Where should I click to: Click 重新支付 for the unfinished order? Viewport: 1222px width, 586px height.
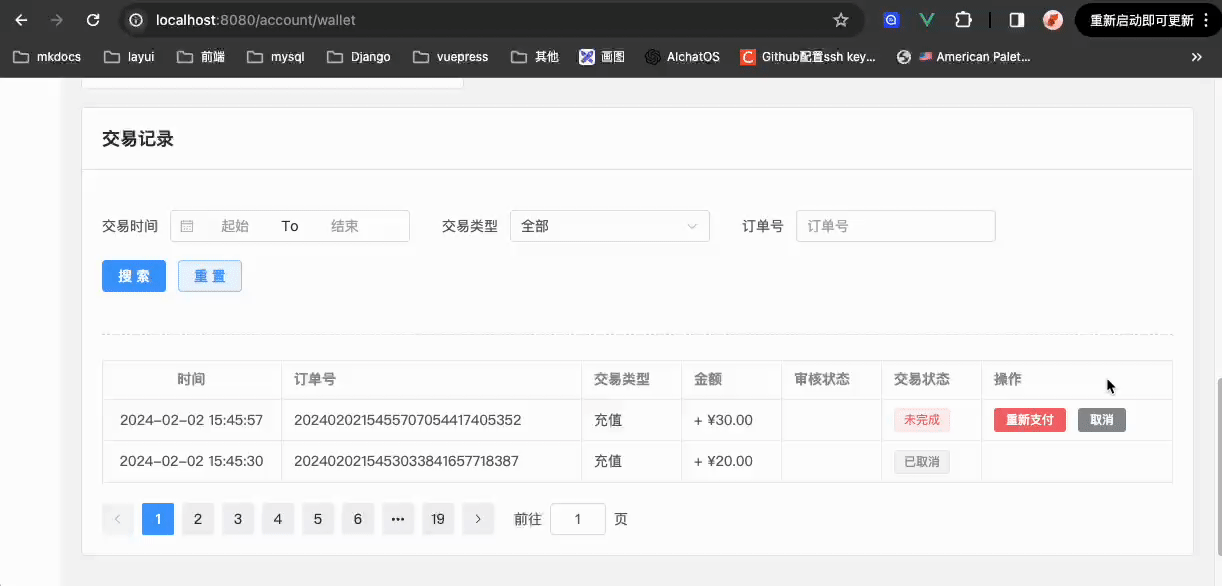click(1029, 420)
